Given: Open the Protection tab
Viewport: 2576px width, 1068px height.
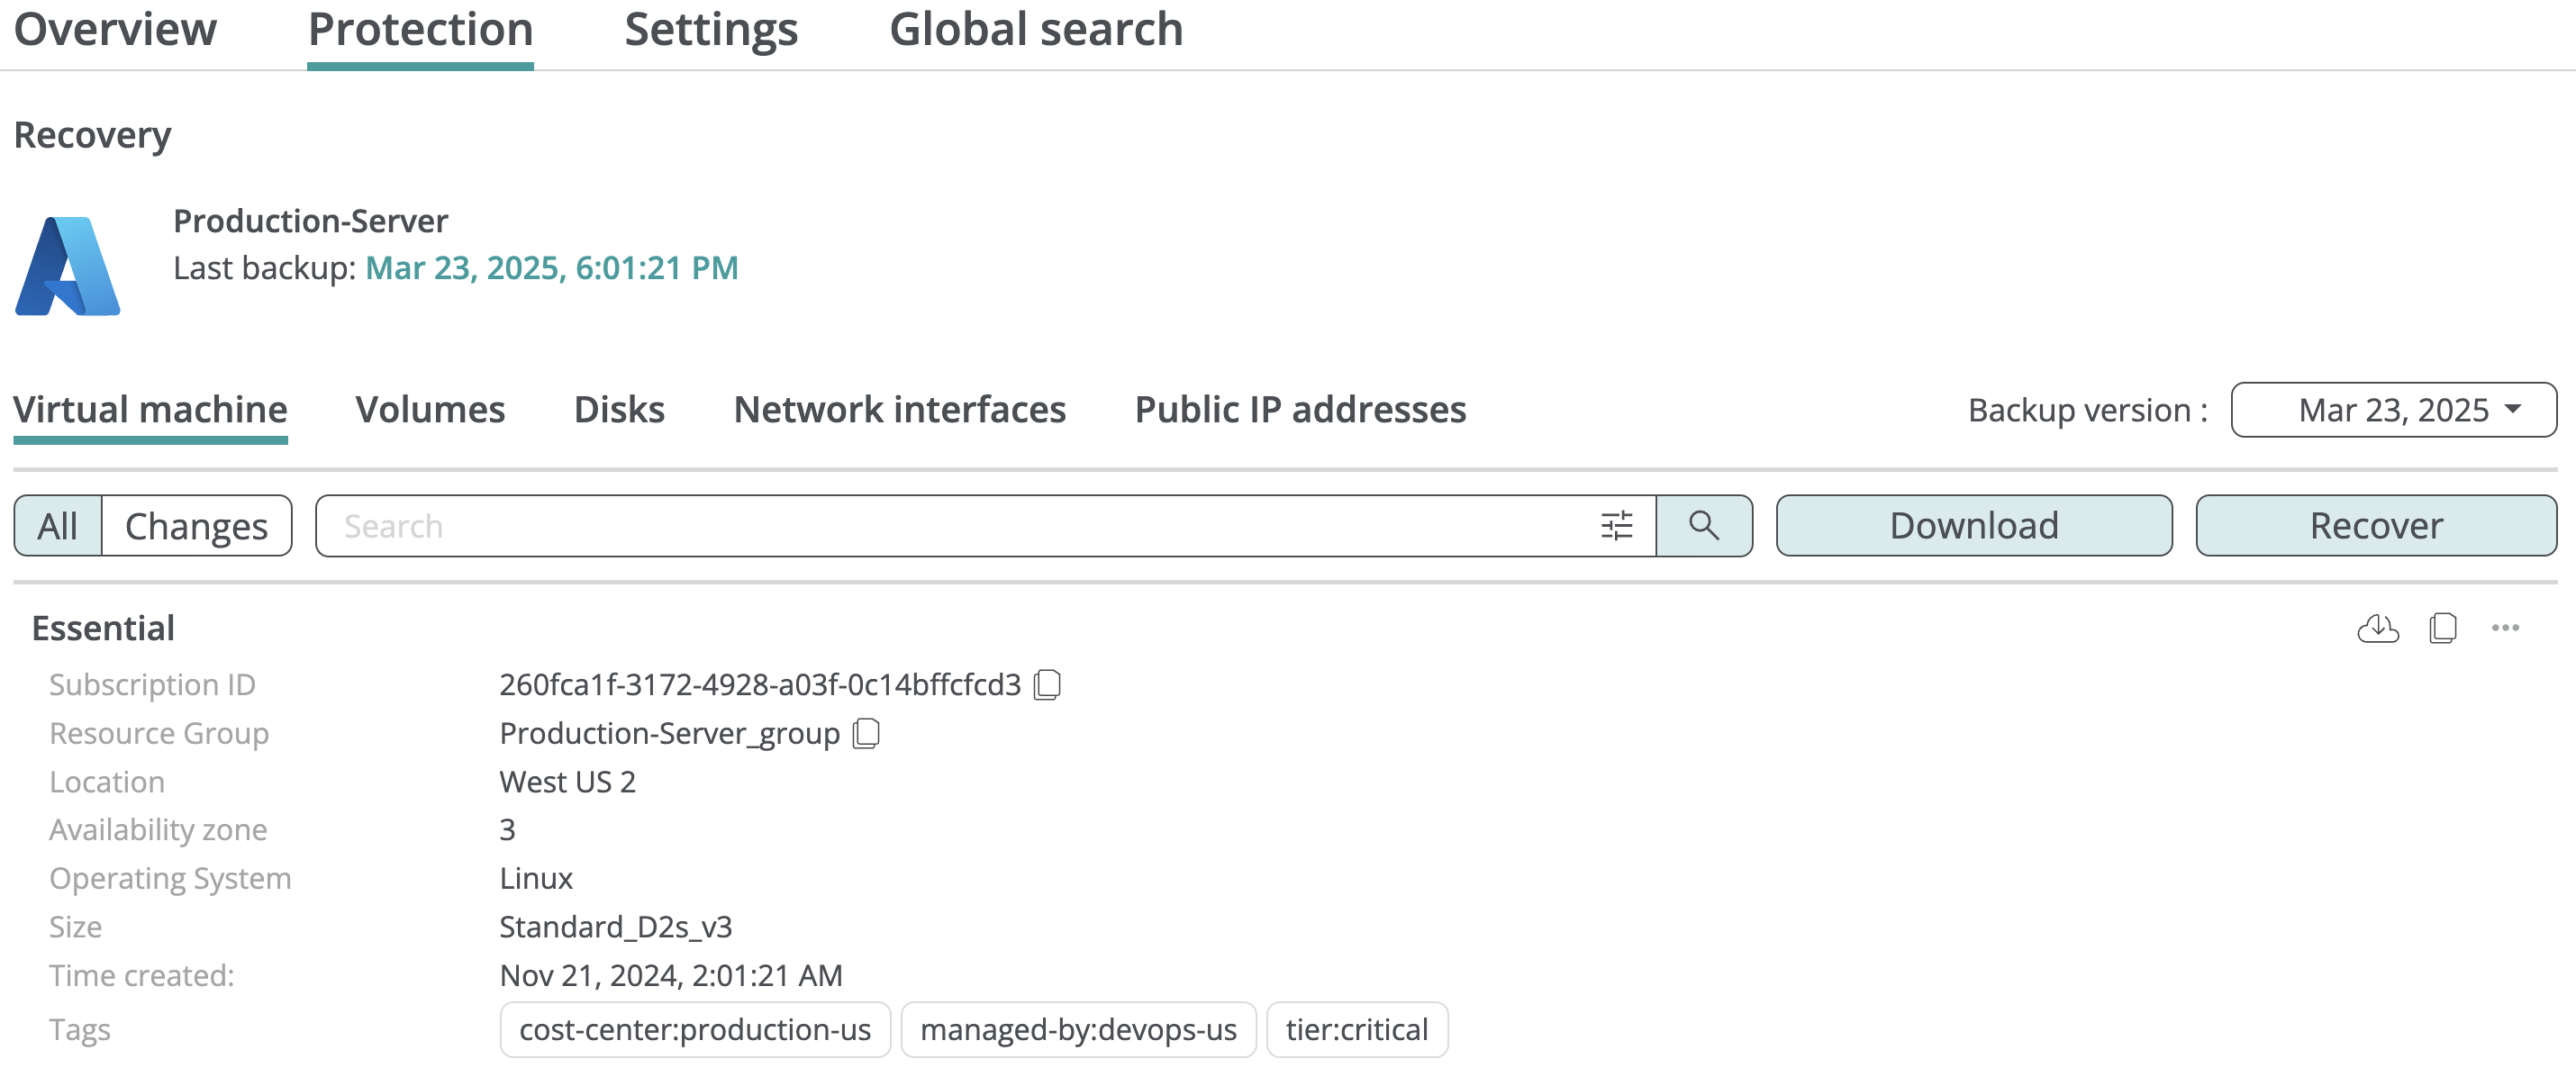Looking at the screenshot, I should [x=421, y=30].
